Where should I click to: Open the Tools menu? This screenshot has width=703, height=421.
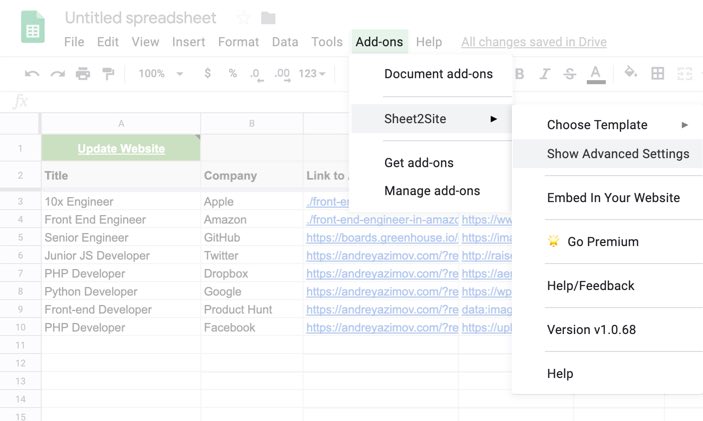(x=327, y=42)
